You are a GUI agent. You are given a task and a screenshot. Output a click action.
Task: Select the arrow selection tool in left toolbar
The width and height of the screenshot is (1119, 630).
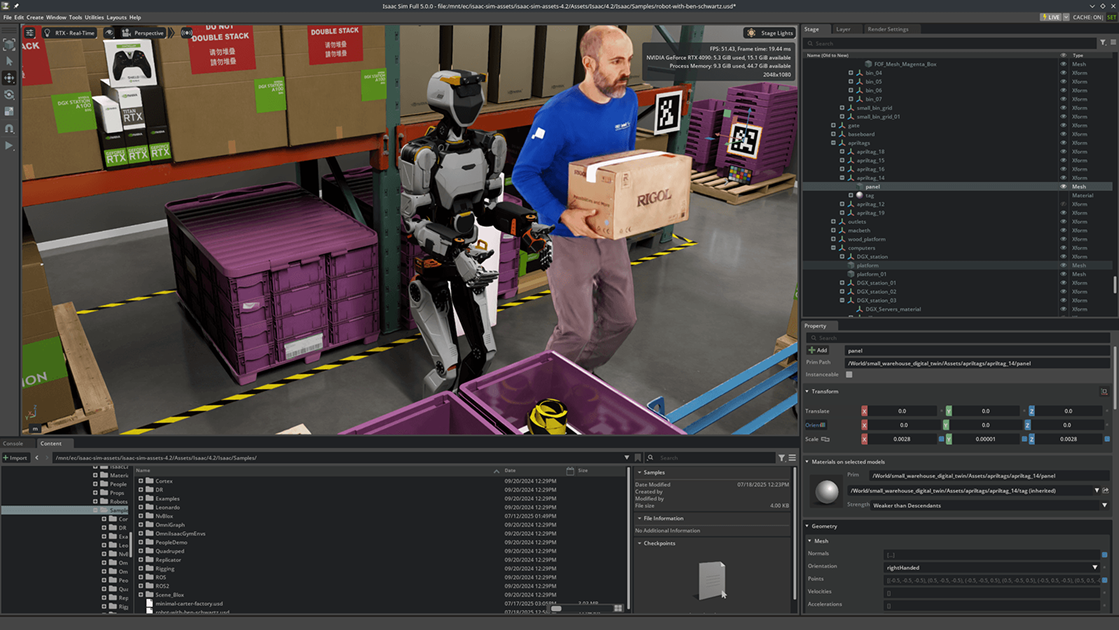9,61
